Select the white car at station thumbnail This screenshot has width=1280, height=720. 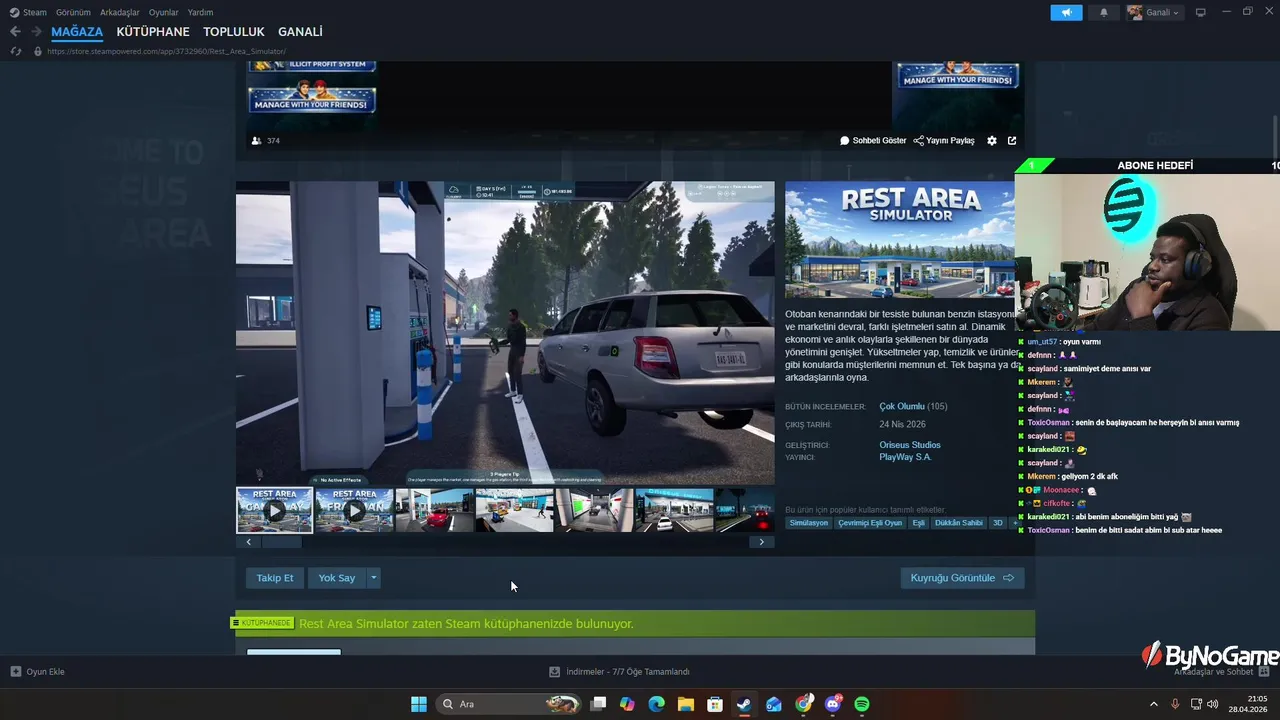[x=674, y=510]
